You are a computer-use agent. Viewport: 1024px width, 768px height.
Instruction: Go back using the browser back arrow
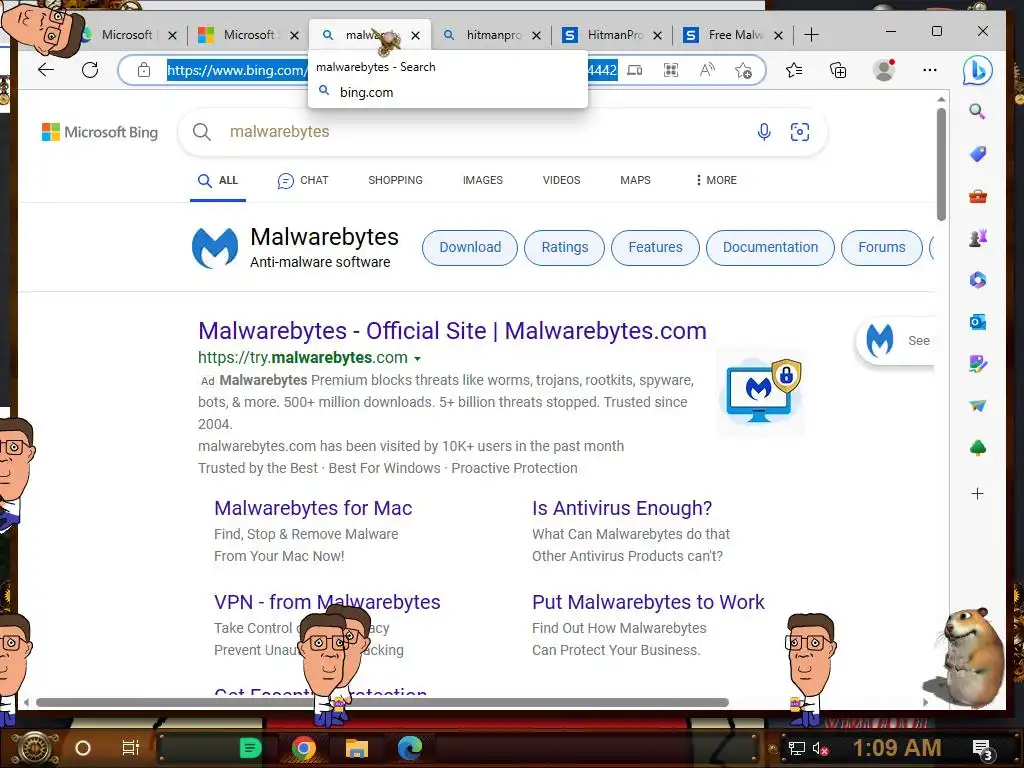(x=46, y=70)
